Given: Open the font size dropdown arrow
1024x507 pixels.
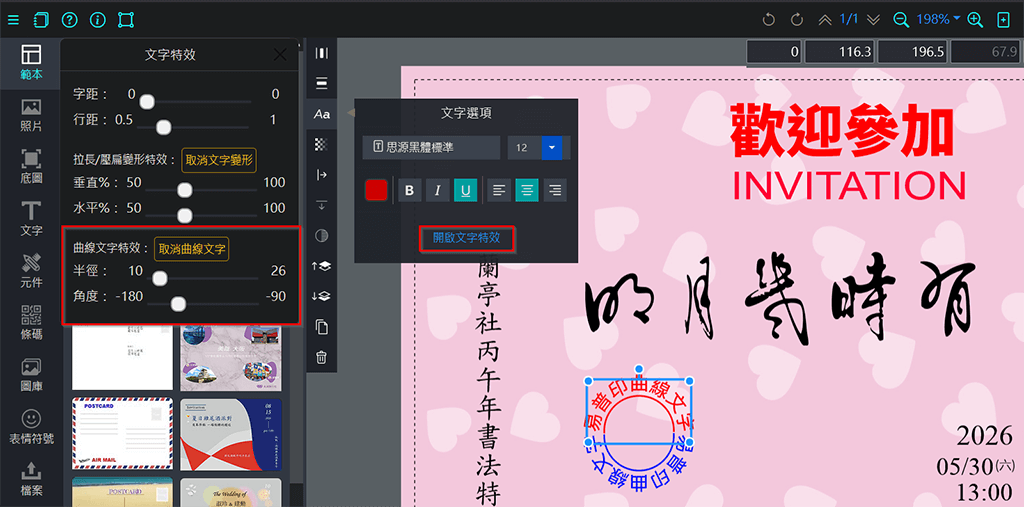Looking at the screenshot, I should (553, 148).
